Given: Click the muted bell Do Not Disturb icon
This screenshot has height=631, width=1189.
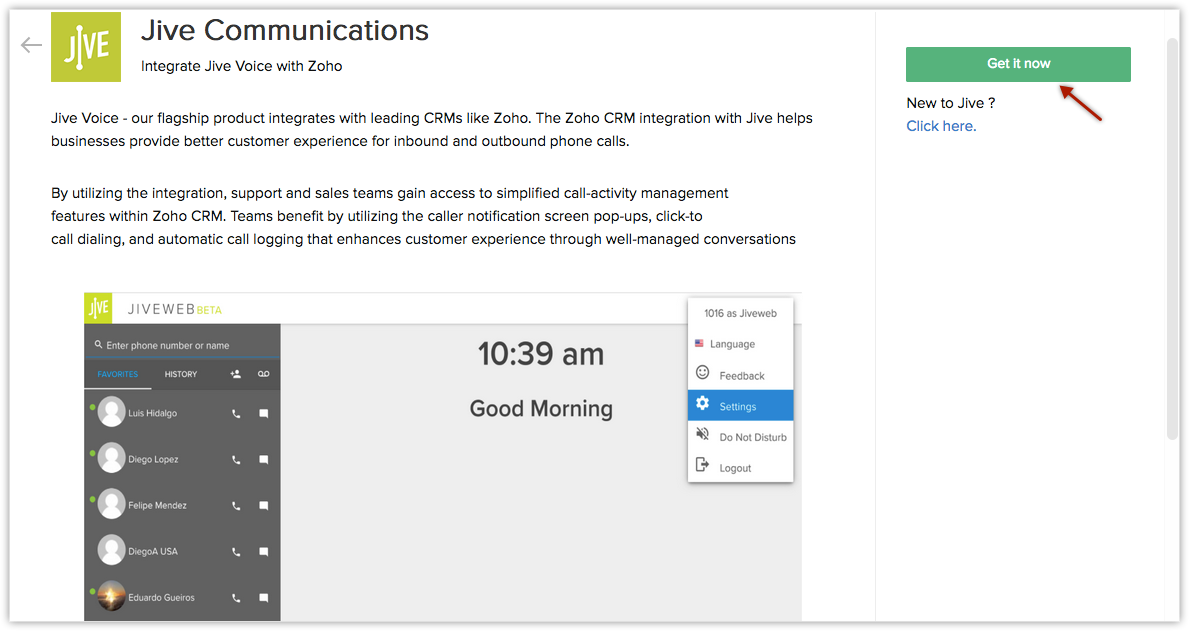Looking at the screenshot, I should (x=703, y=435).
